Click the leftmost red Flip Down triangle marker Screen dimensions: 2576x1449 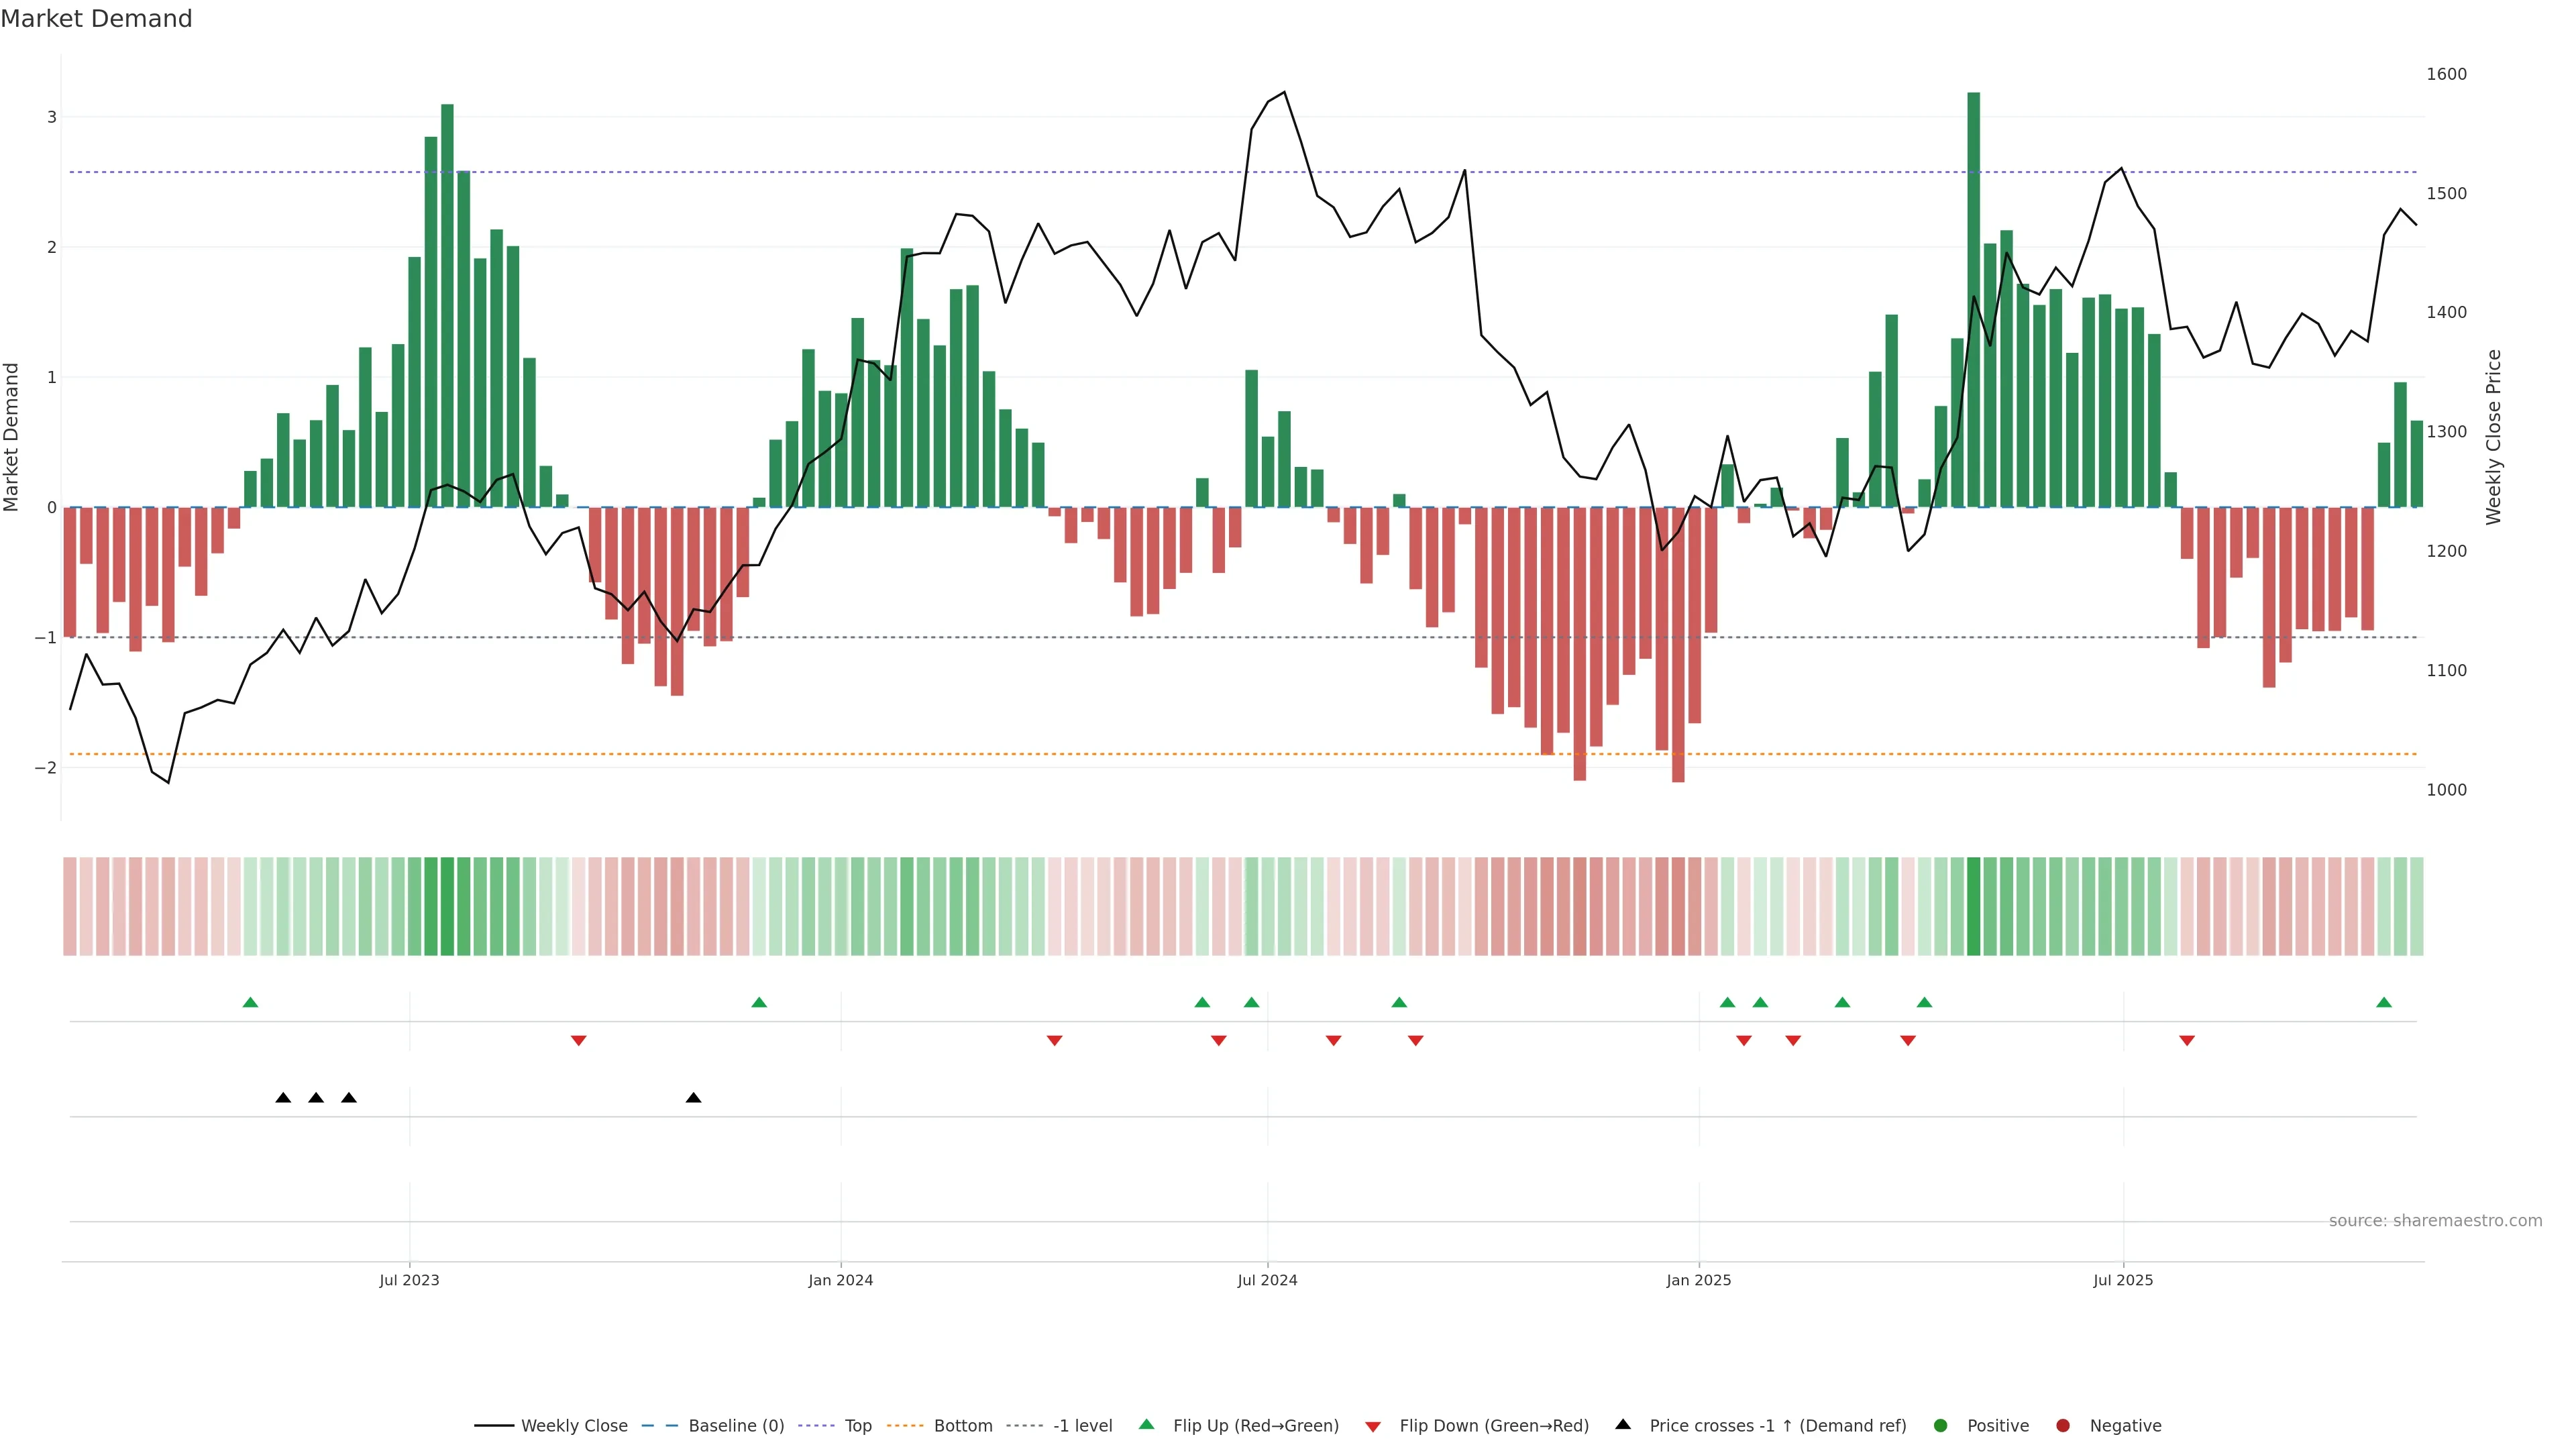pos(578,1041)
